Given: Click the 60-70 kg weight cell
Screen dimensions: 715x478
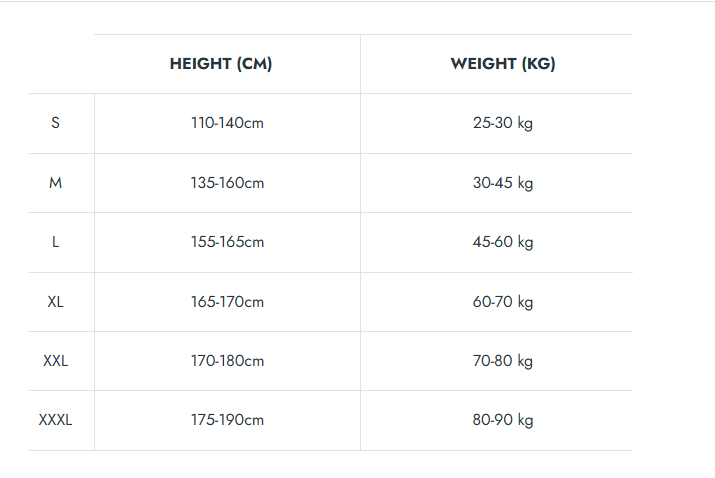Looking at the screenshot, I should 503,302.
